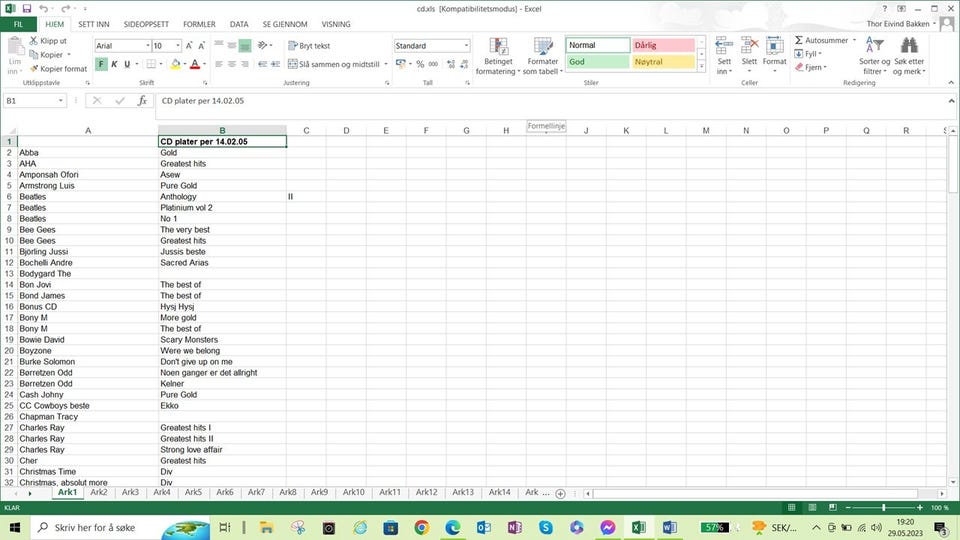
Task: Open the Standard number format dropdown
Action: point(466,46)
